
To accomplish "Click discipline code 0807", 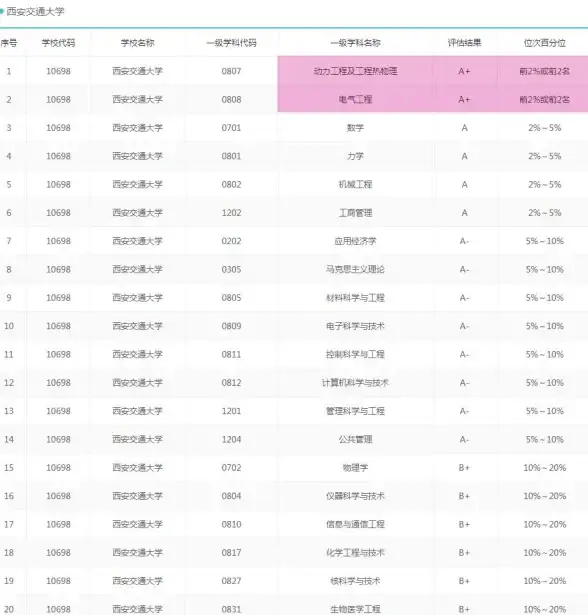I will coord(231,71).
